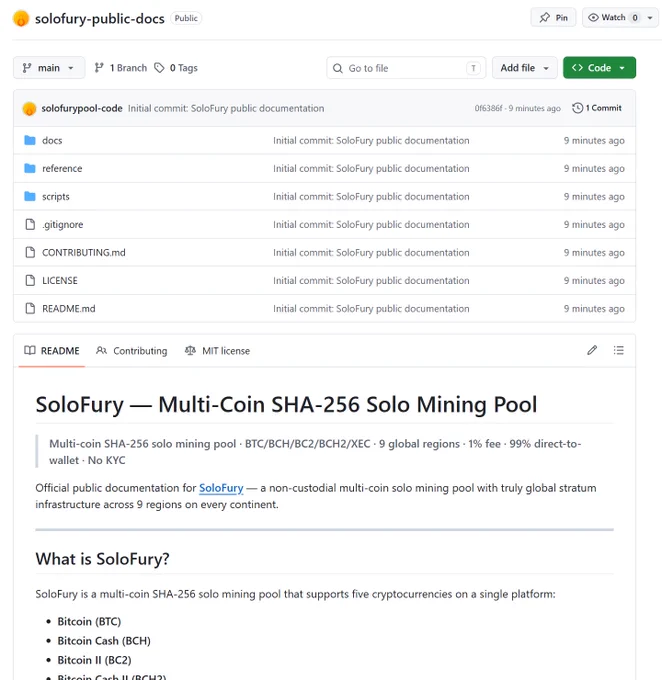Screen dimensions: 662x680
Task: Open commit message in LICENSE row
Action: pyautogui.click(x=371, y=281)
